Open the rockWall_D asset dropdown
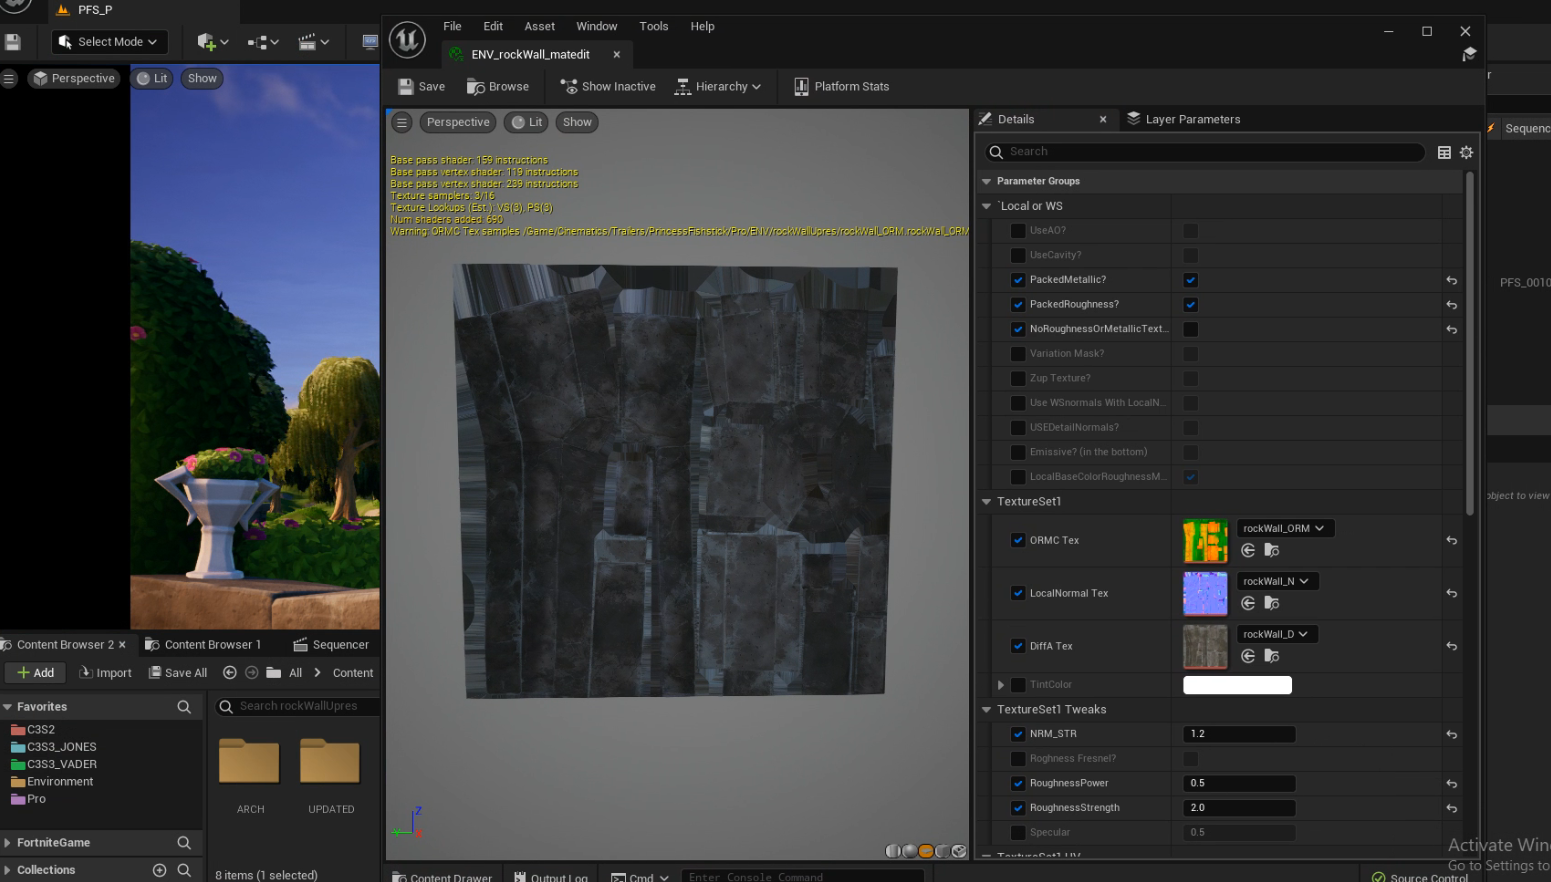Screen dimensions: 1551x882 pos(1277,633)
